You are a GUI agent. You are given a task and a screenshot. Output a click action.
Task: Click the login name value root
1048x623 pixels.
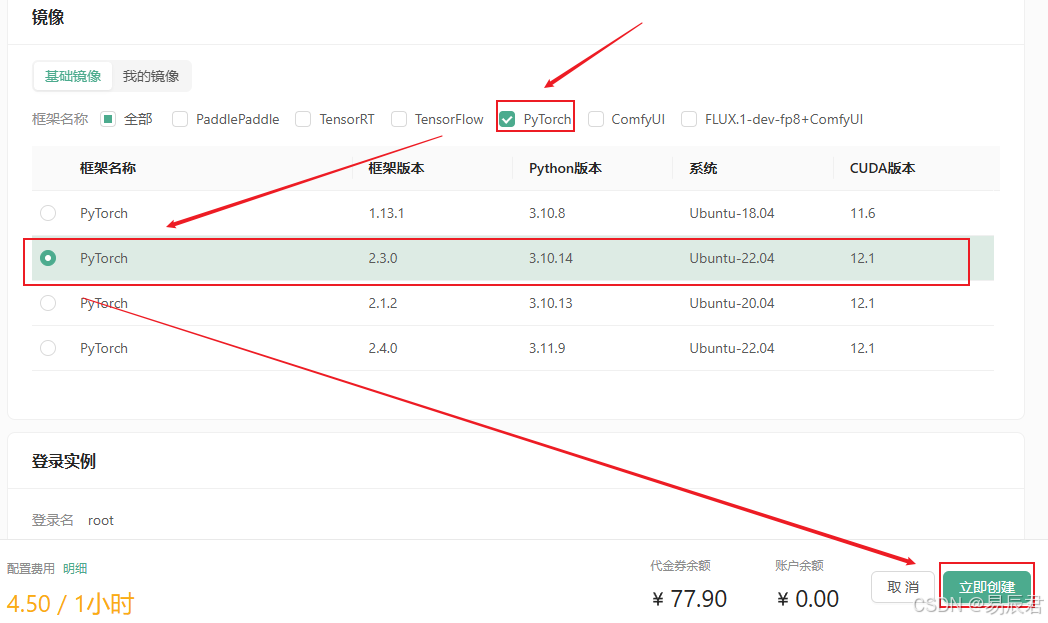[101, 520]
